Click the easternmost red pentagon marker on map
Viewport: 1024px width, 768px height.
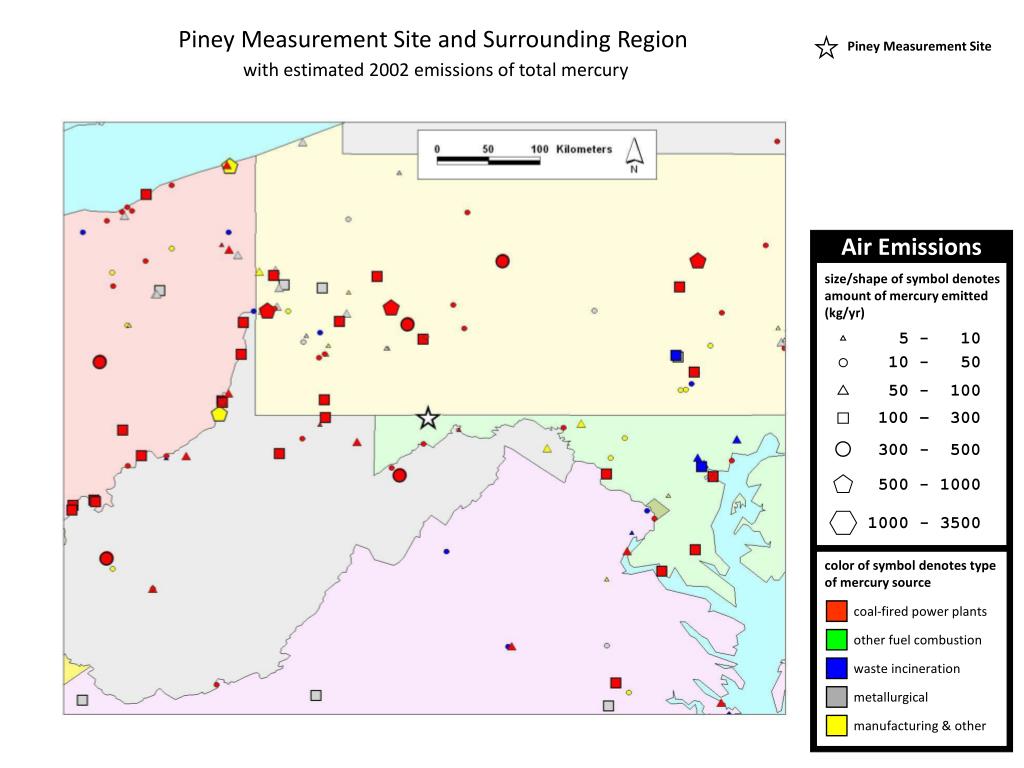[698, 261]
